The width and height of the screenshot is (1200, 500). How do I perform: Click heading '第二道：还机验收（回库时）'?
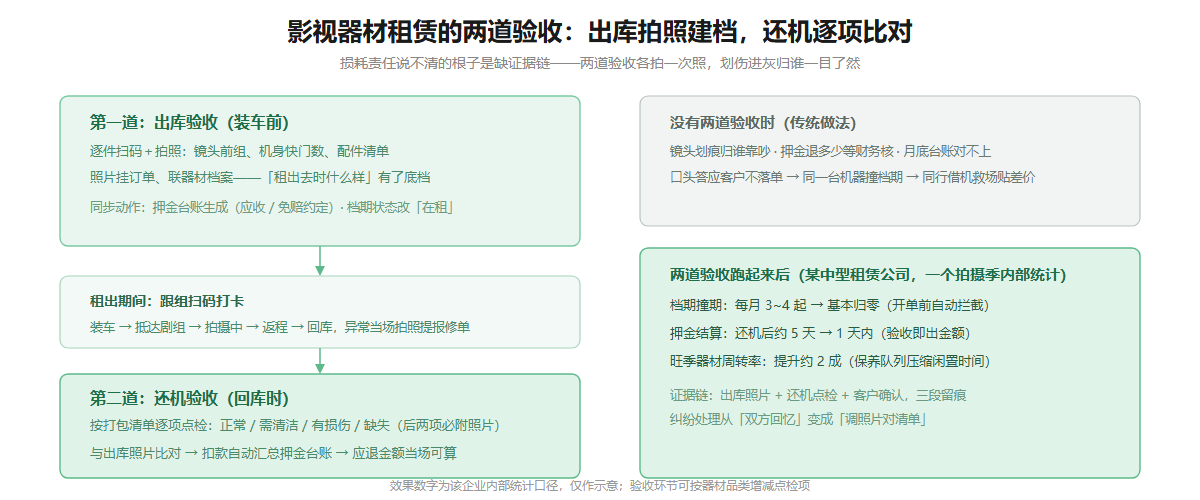pos(189,397)
